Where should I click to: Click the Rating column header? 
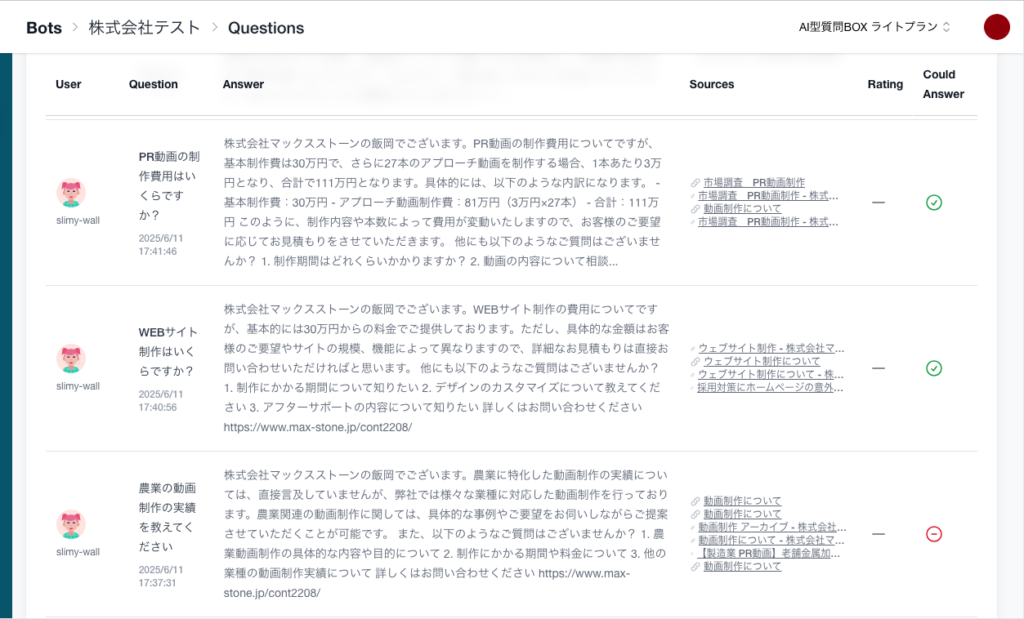885,85
